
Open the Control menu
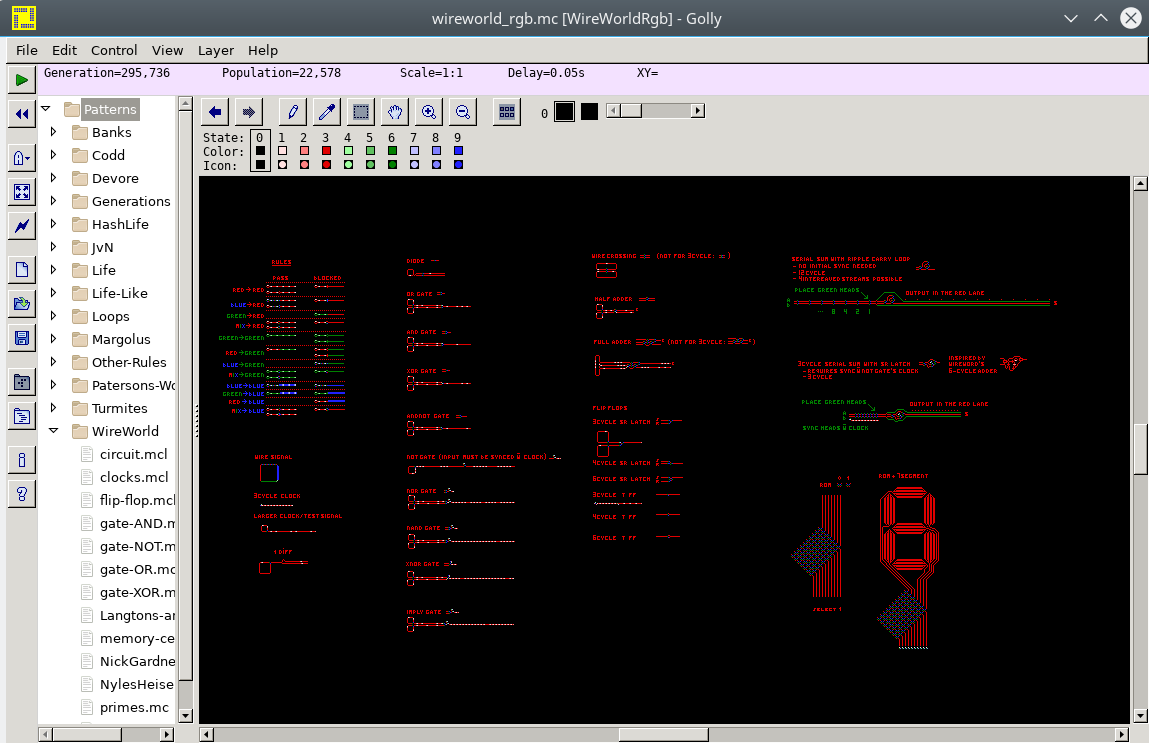[x=114, y=50]
